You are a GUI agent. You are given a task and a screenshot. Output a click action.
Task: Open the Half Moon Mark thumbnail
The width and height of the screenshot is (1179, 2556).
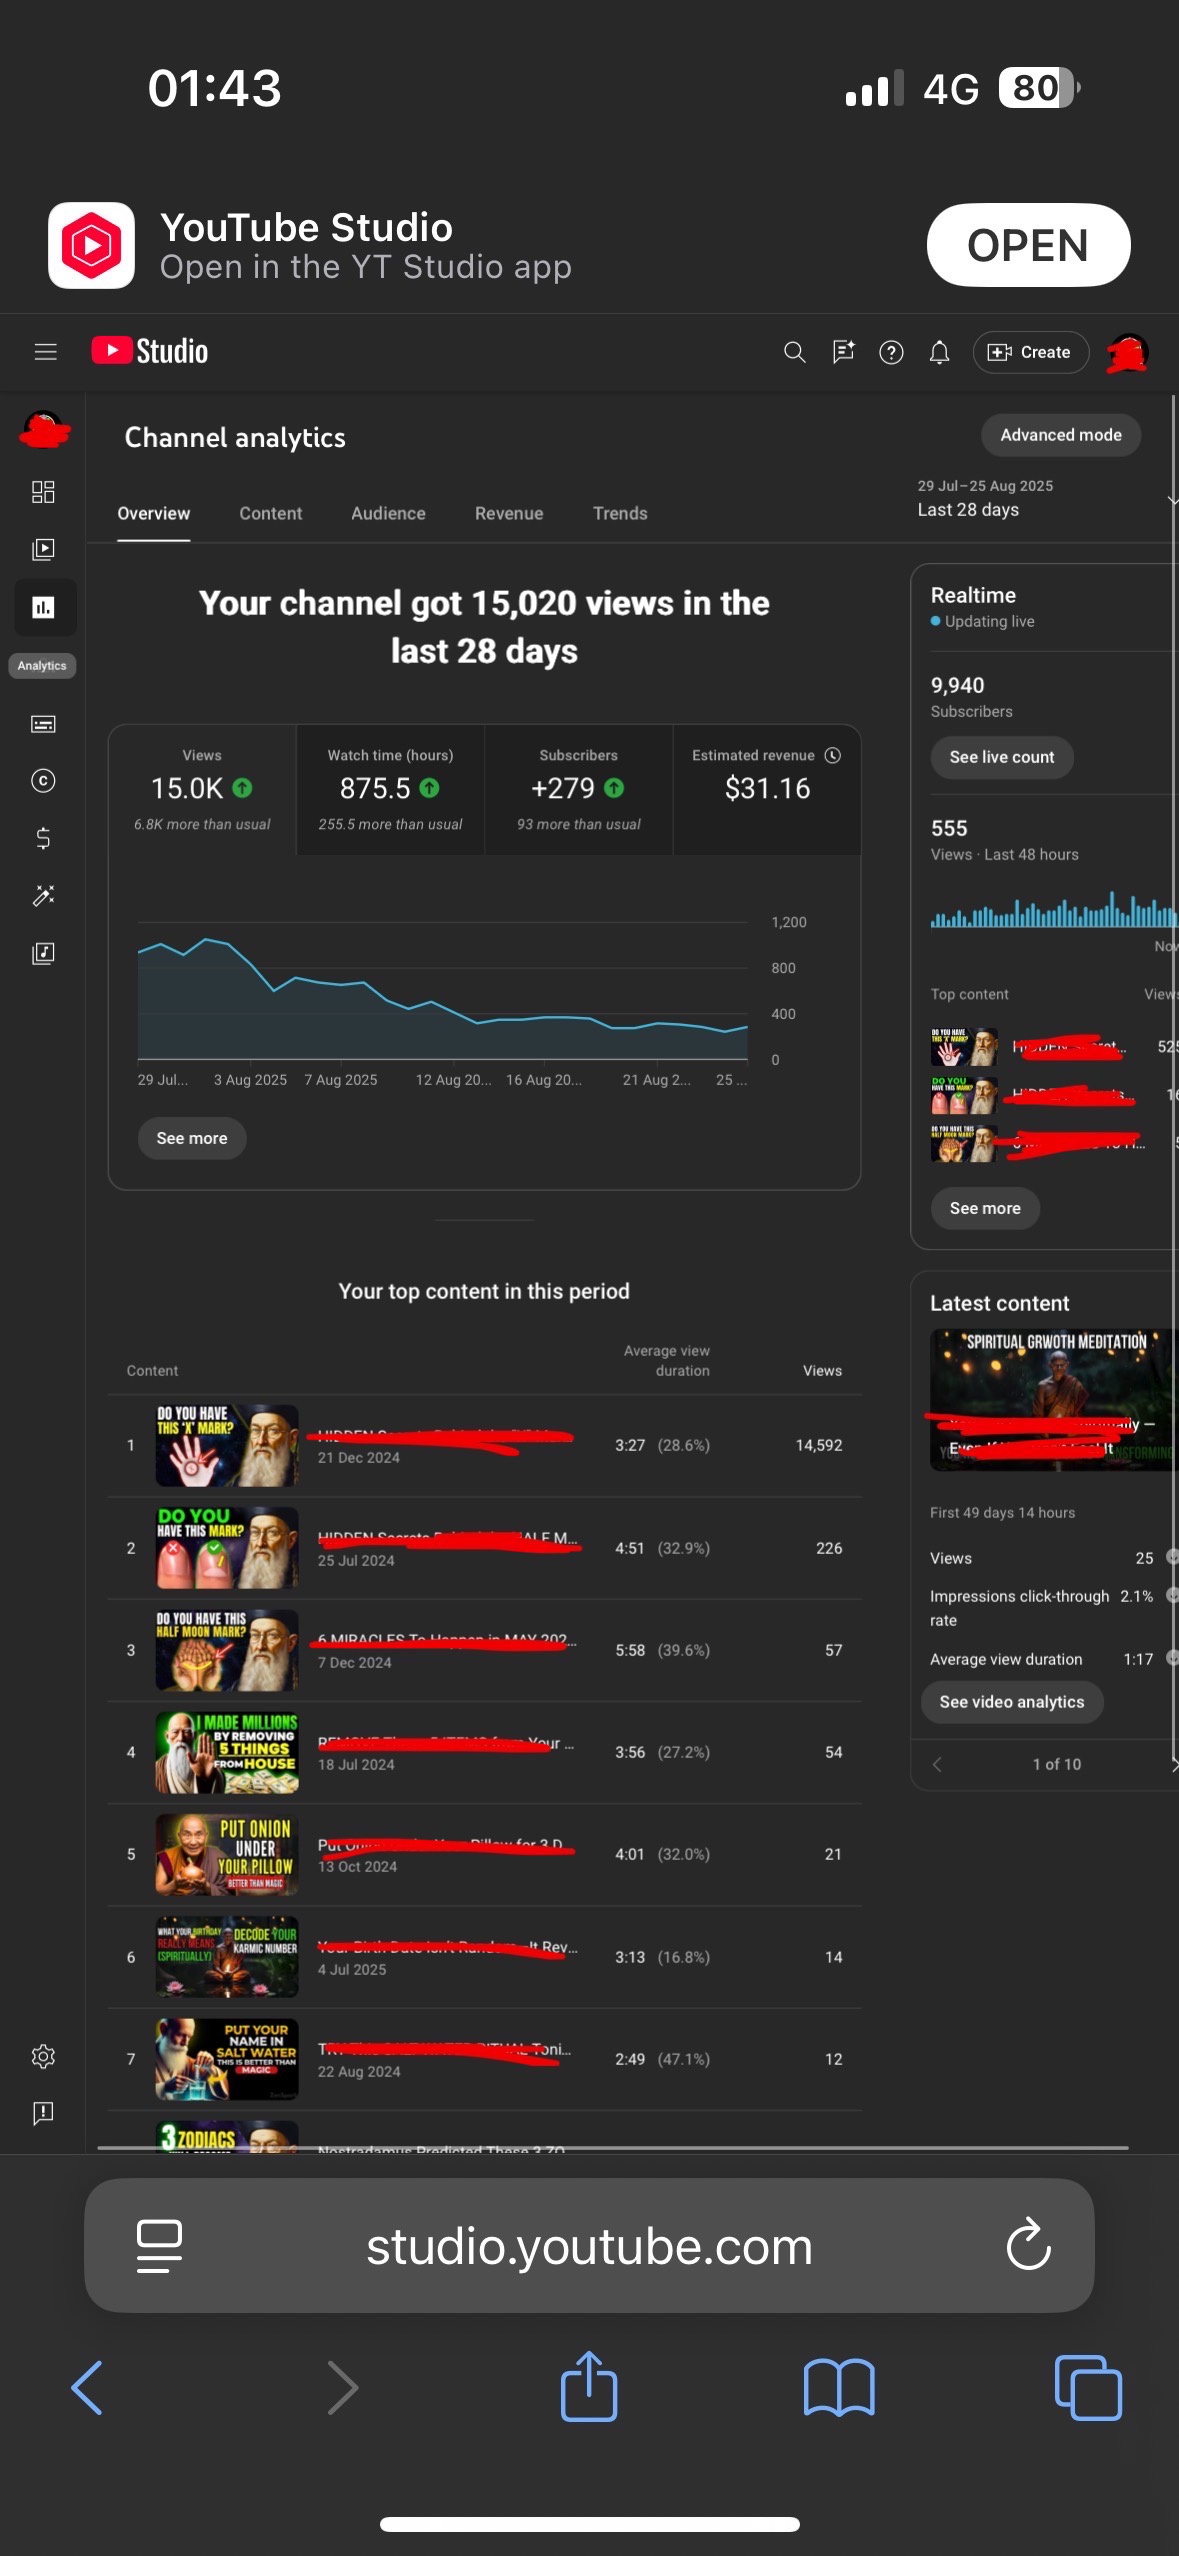pyautogui.click(x=227, y=1650)
